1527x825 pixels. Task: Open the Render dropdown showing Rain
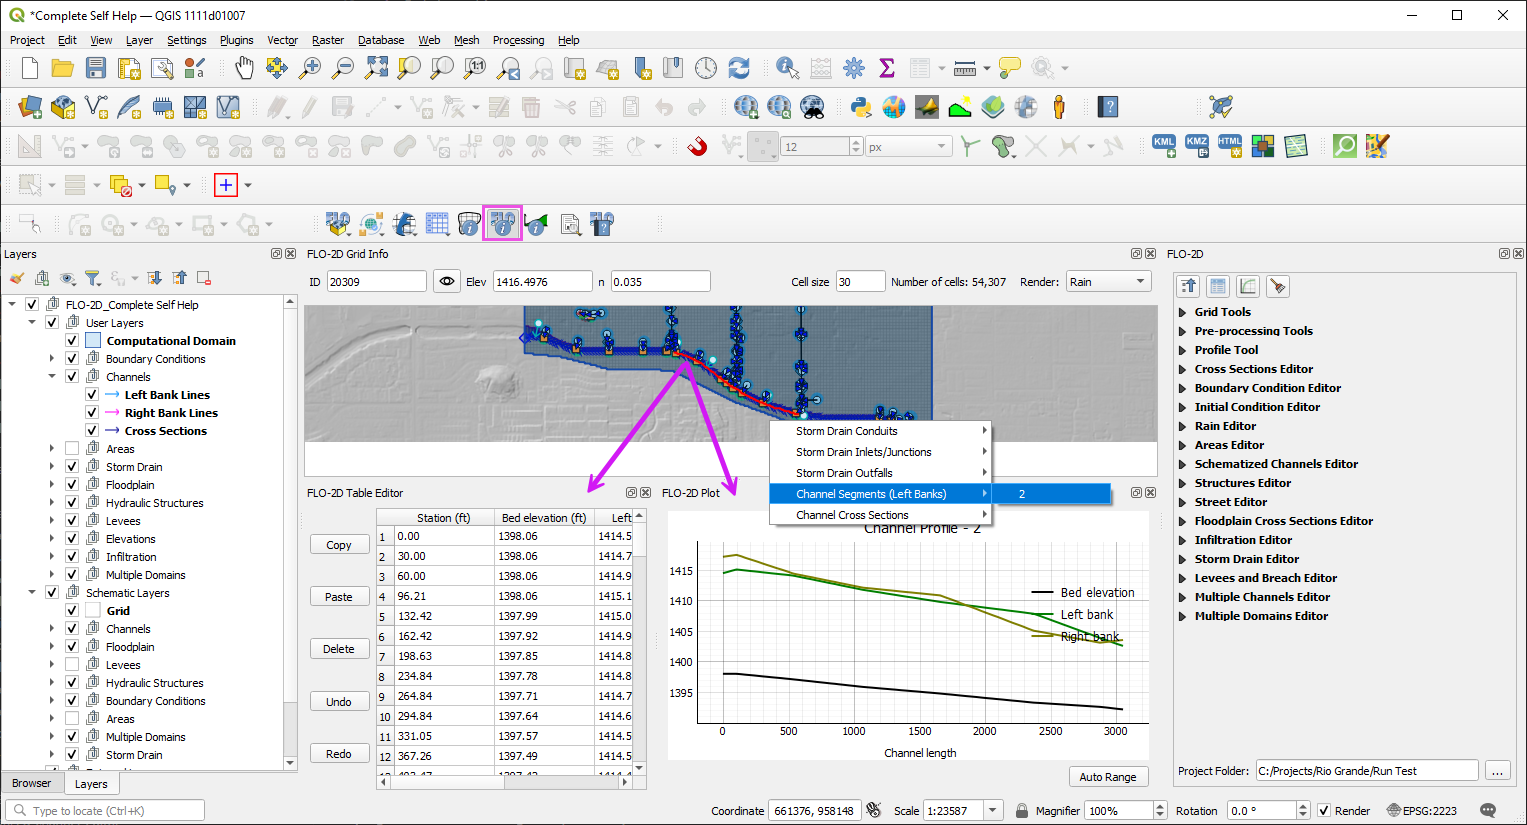1107,282
